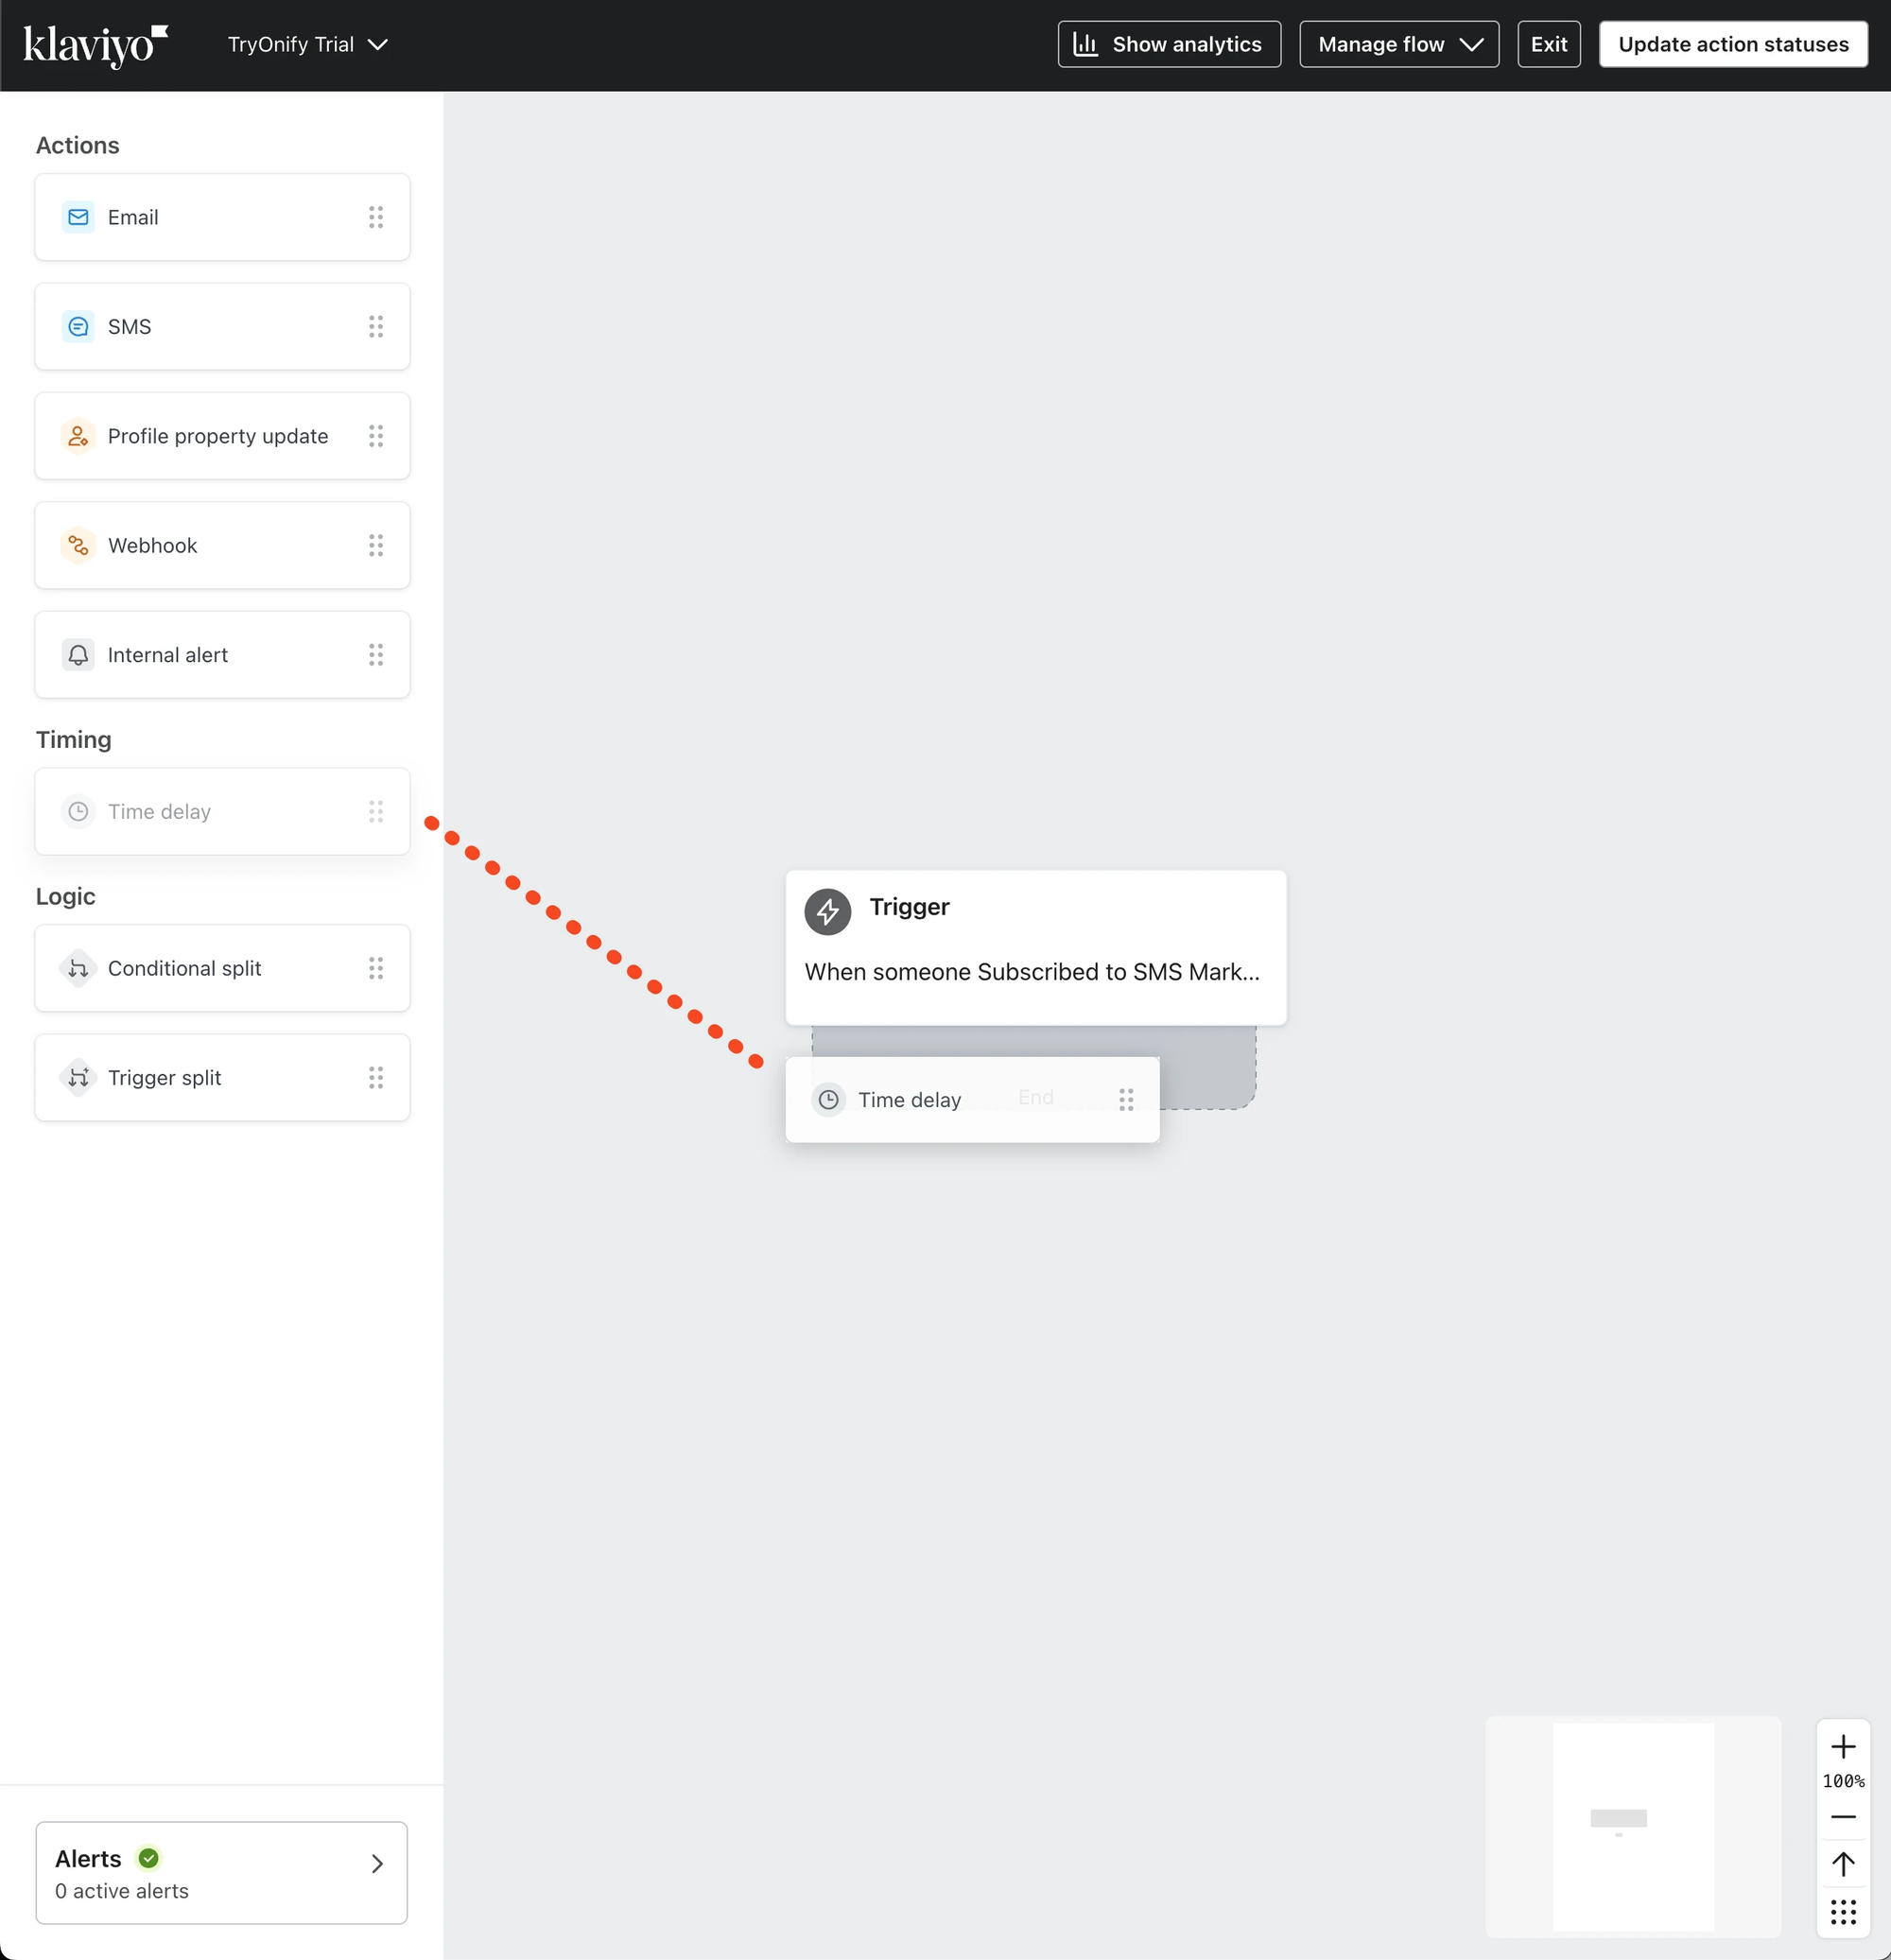Click the Logic section heading
The width and height of the screenshot is (1891, 1960).
(x=66, y=897)
